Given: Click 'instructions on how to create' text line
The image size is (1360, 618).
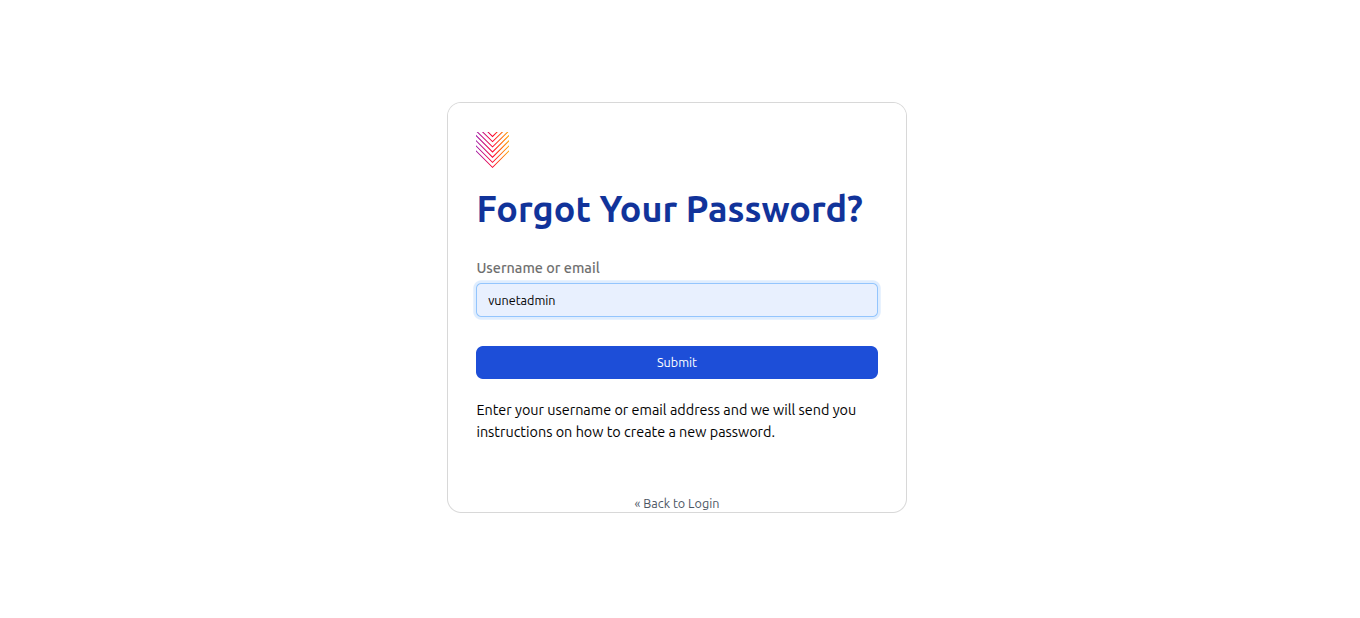Looking at the screenshot, I should click(x=625, y=432).
